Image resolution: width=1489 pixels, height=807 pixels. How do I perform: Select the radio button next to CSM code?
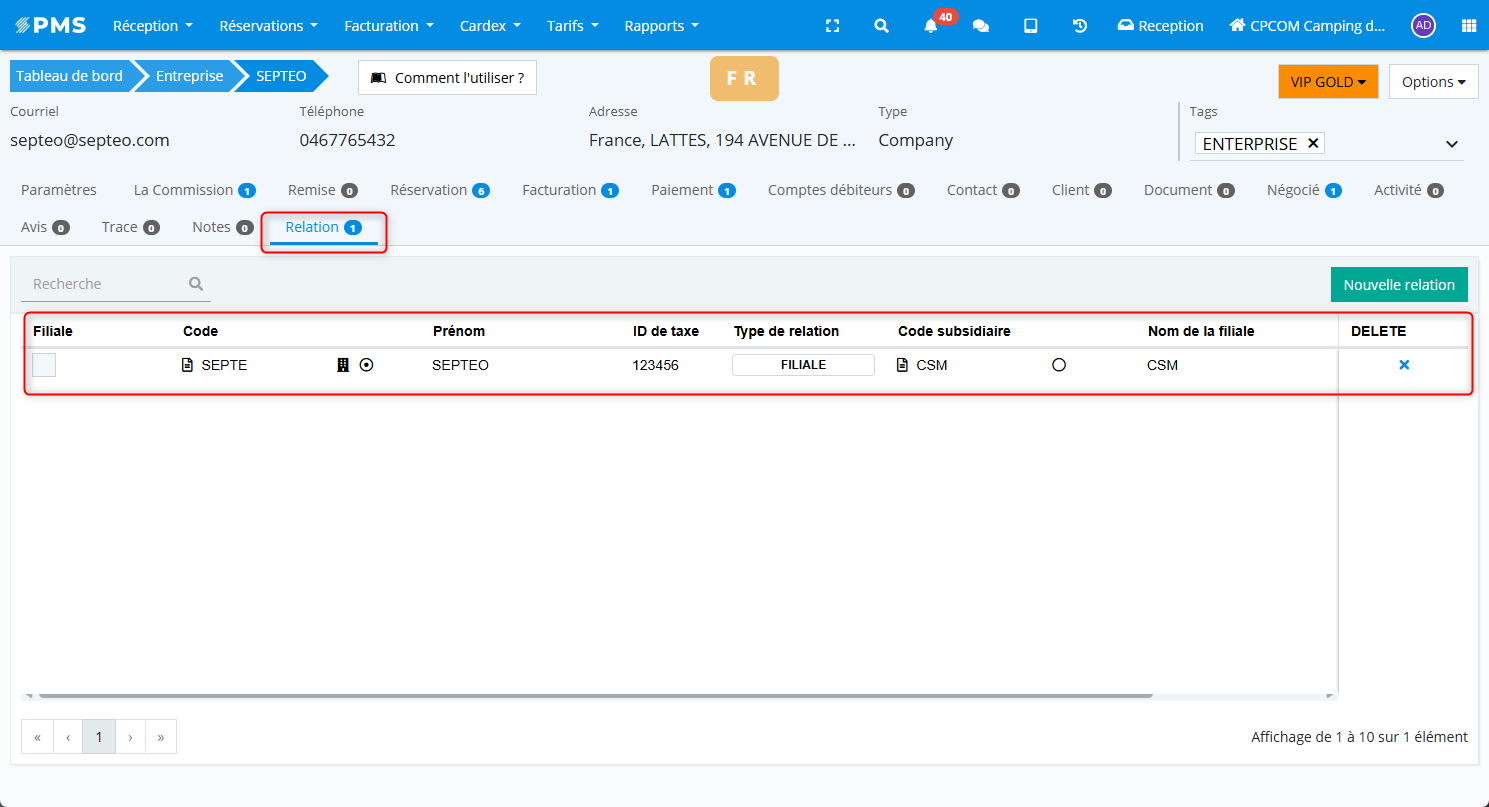1059,365
